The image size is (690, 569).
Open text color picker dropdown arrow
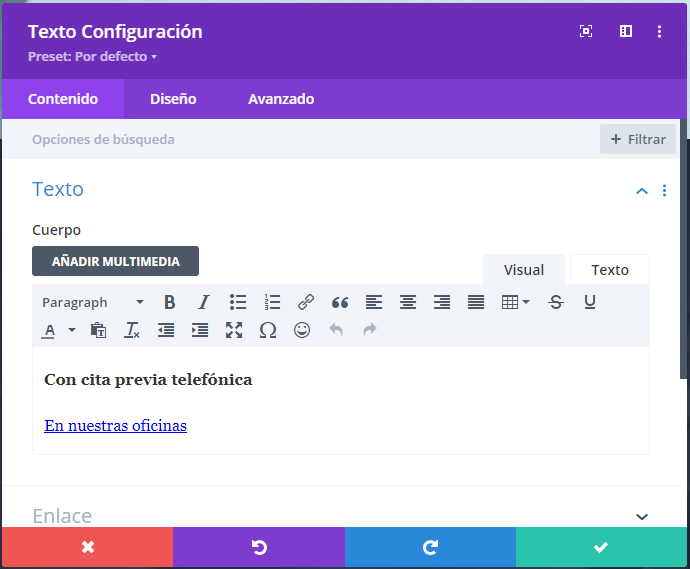72,330
